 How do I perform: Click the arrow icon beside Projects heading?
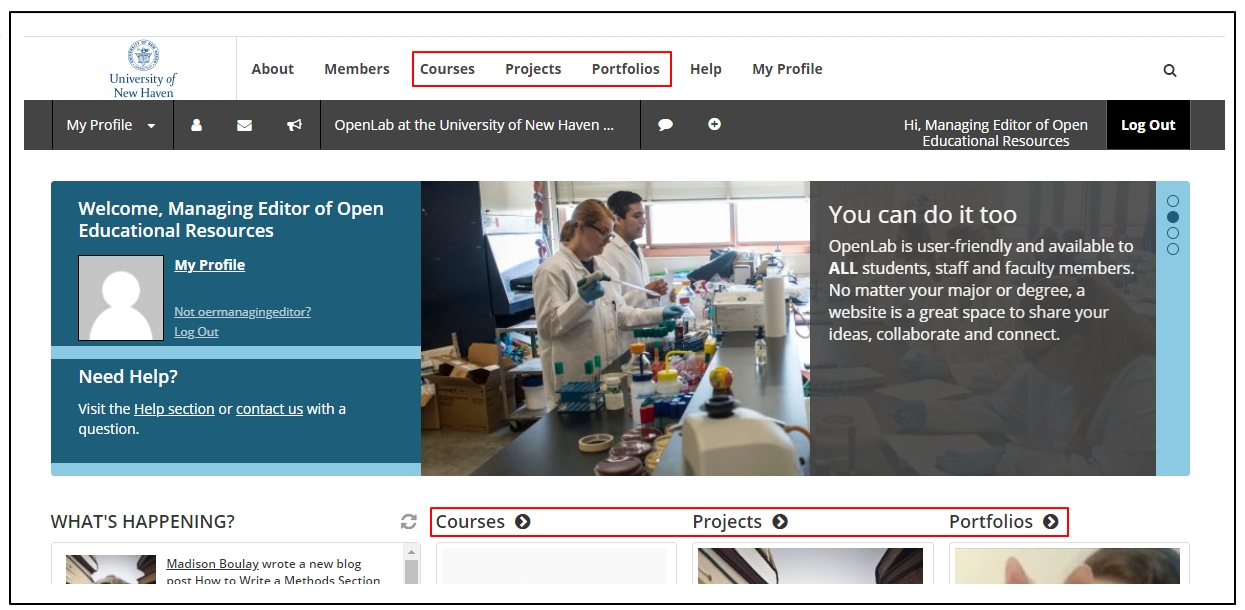tap(780, 522)
